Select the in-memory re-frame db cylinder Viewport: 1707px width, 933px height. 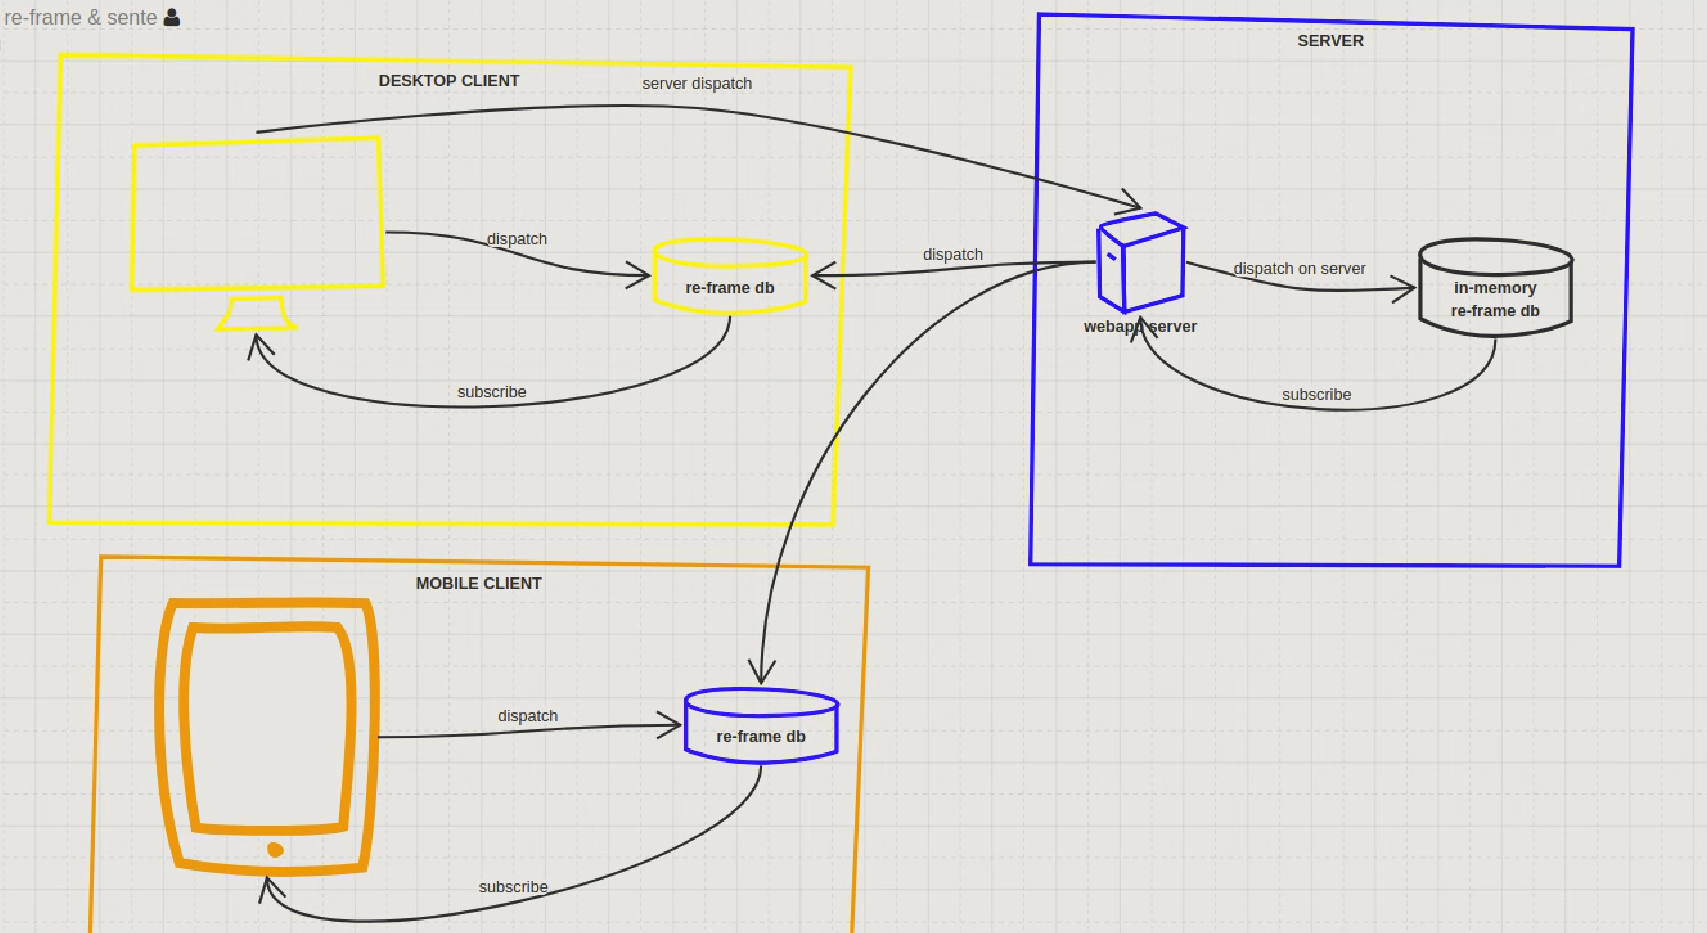(x=1496, y=287)
